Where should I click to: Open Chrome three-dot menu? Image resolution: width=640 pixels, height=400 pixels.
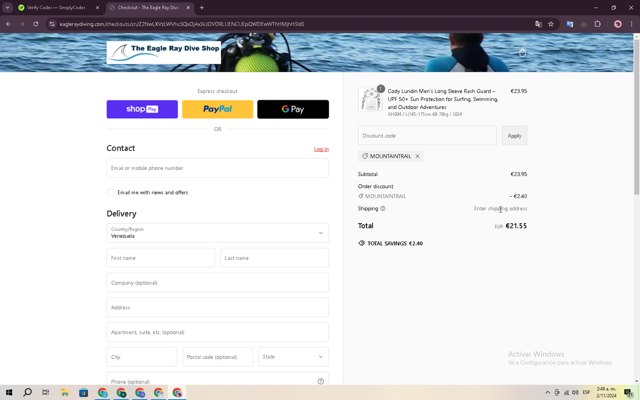[631, 24]
